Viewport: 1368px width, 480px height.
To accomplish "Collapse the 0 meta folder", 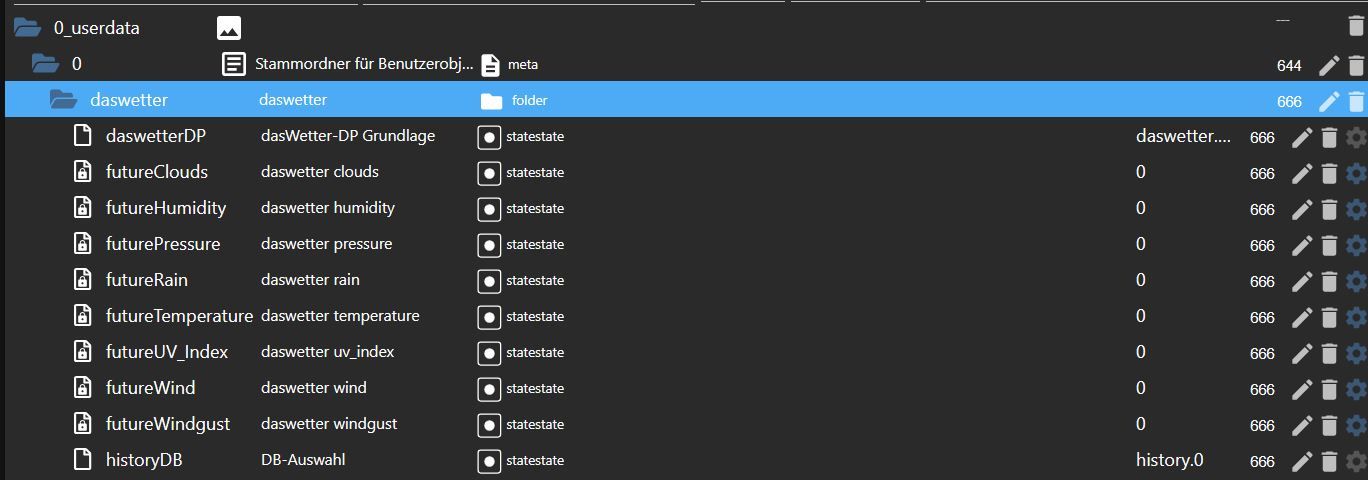I will (45, 64).
